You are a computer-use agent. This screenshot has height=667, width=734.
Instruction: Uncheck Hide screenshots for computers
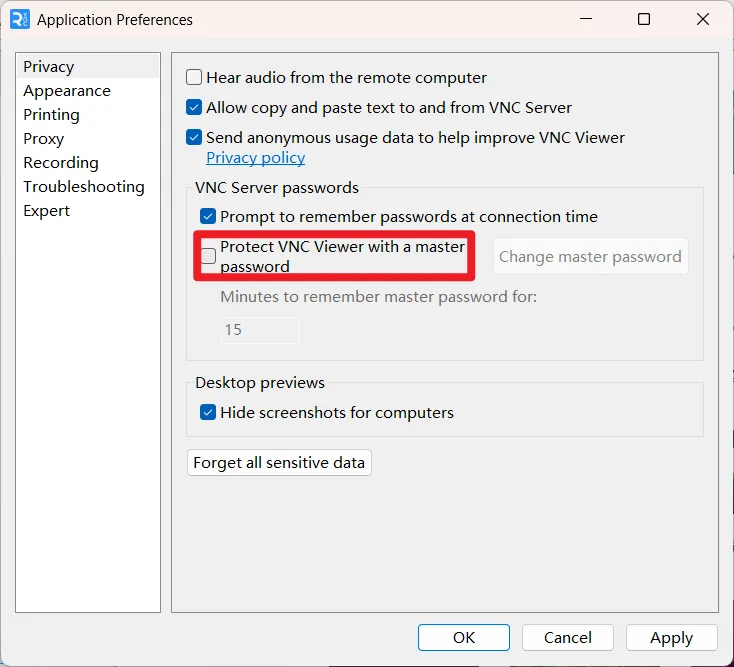coord(208,412)
